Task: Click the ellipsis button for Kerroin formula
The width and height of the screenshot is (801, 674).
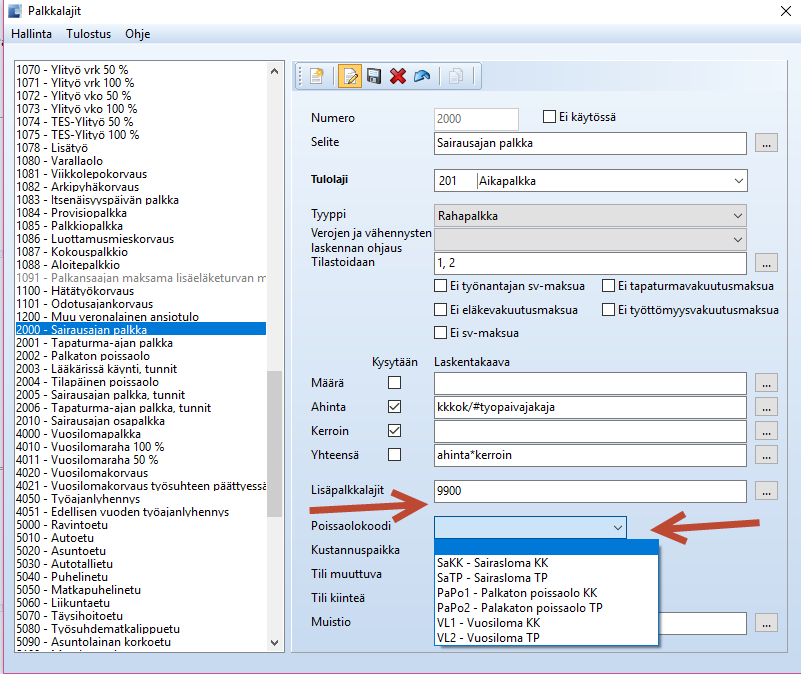Action: click(766, 431)
